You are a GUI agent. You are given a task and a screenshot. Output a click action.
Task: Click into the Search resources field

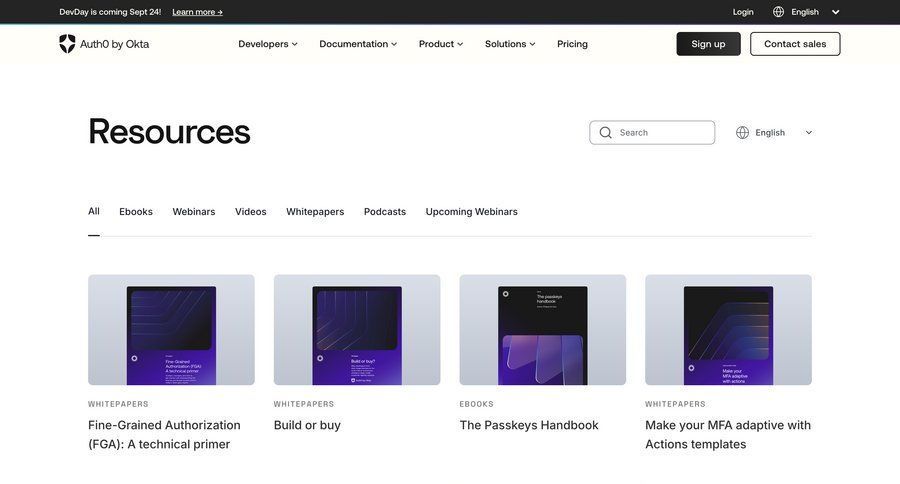pyautogui.click(x=660, y=132)
